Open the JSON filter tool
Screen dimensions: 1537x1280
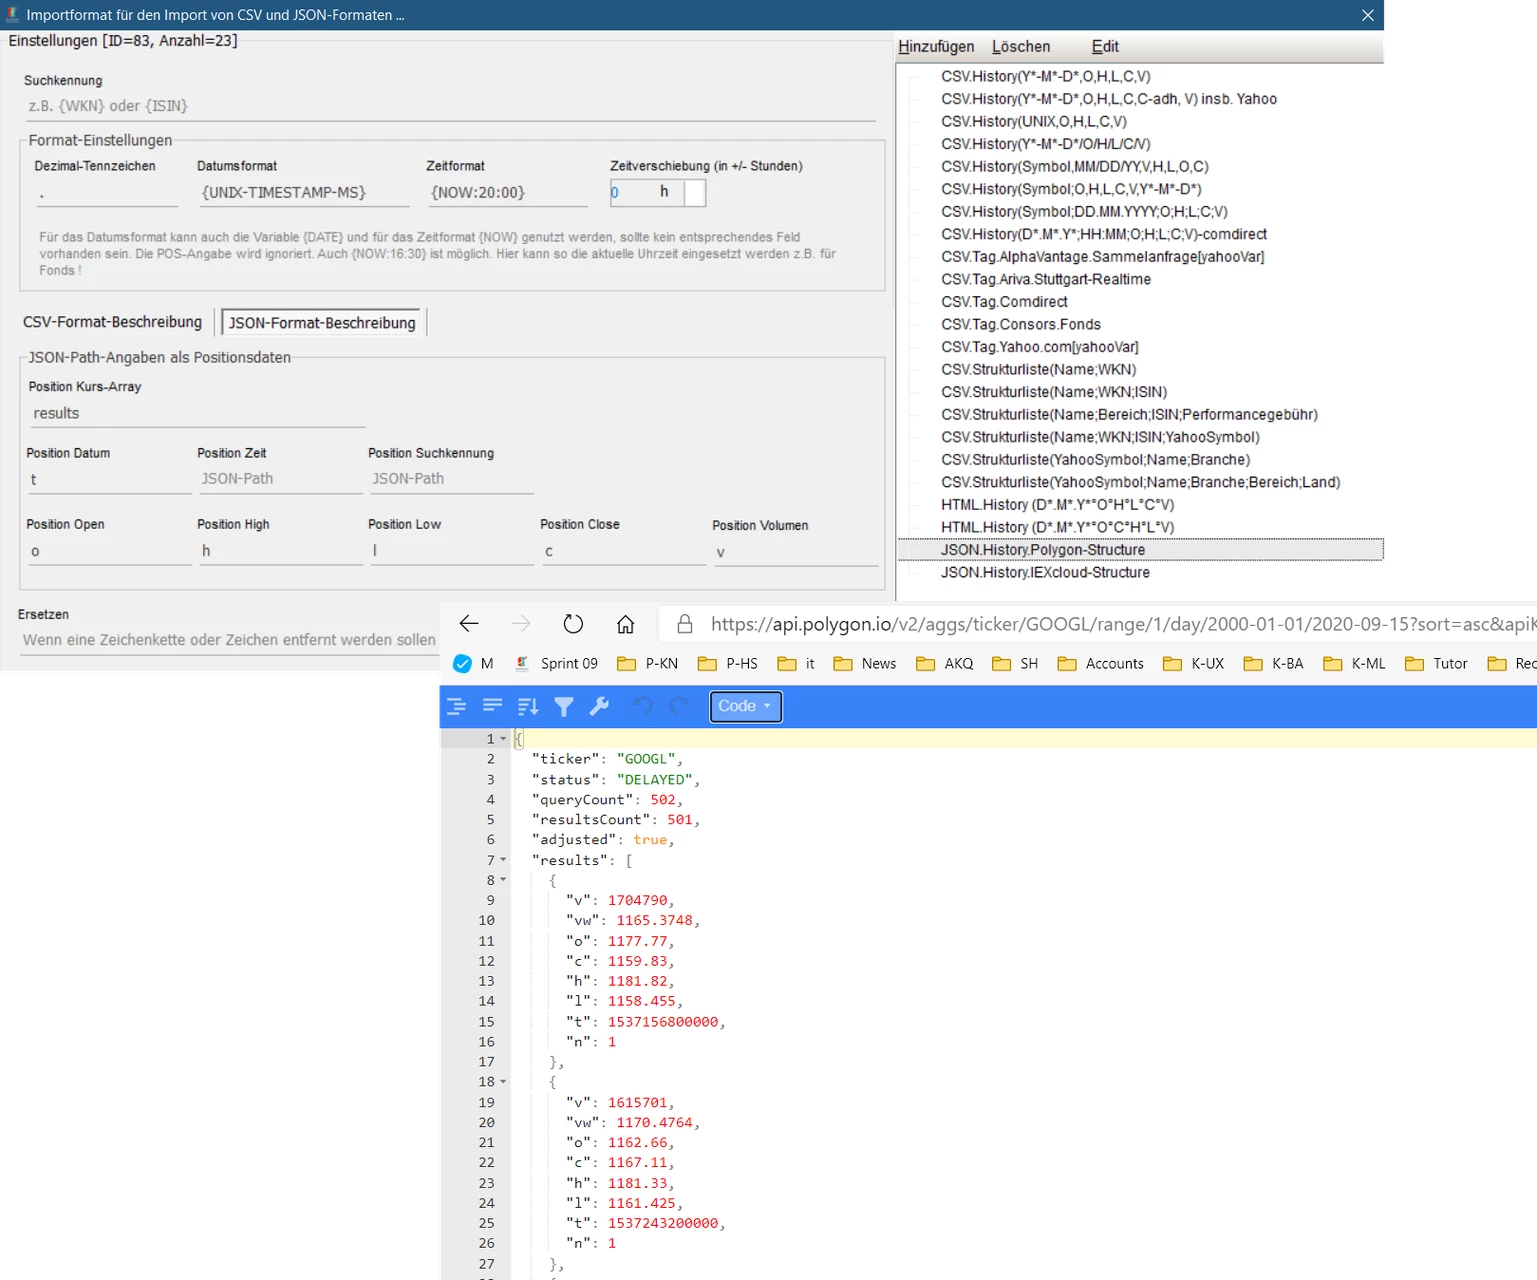[564, 706]
